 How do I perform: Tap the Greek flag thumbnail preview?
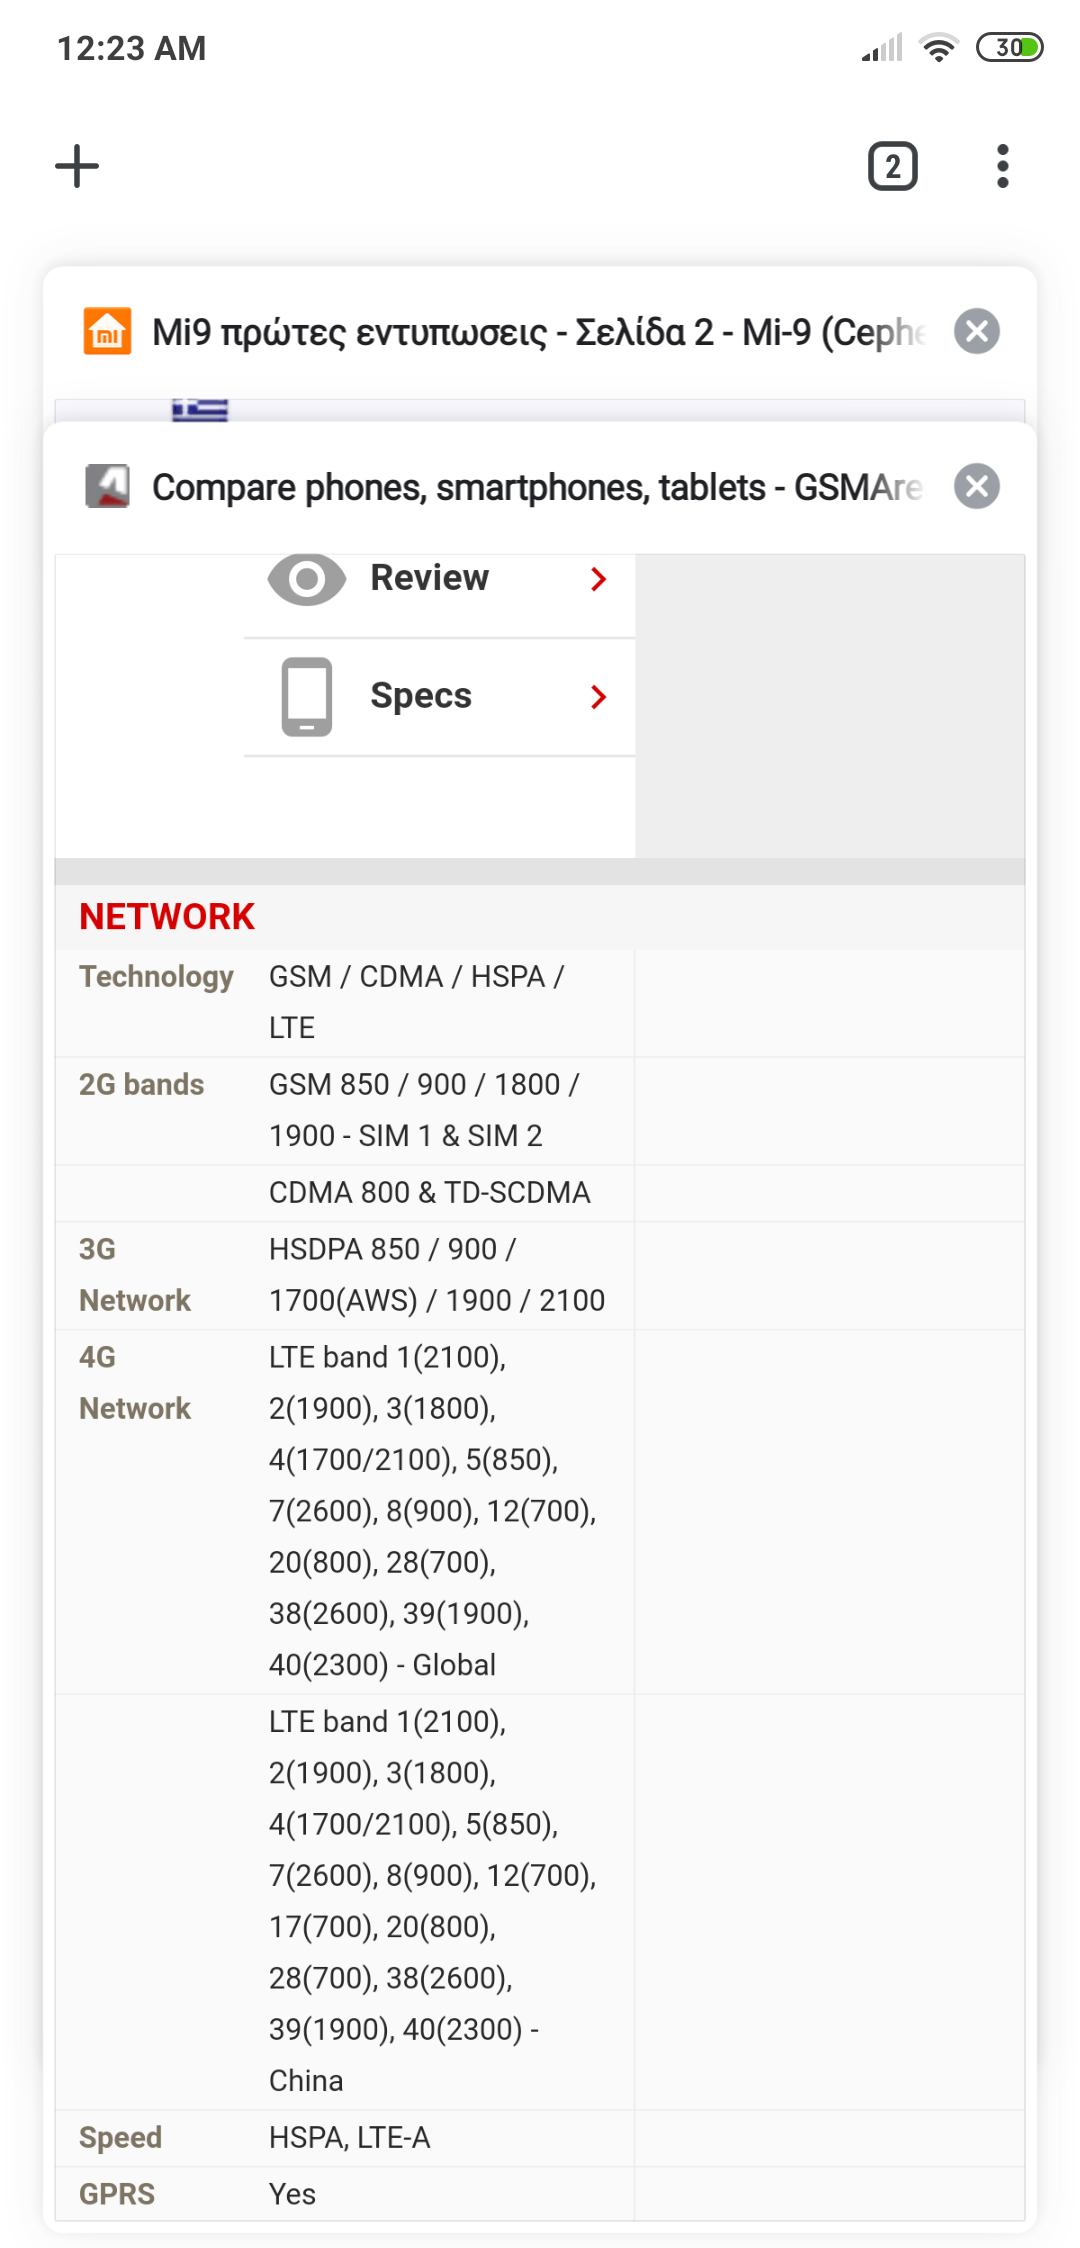pos(200,410)
